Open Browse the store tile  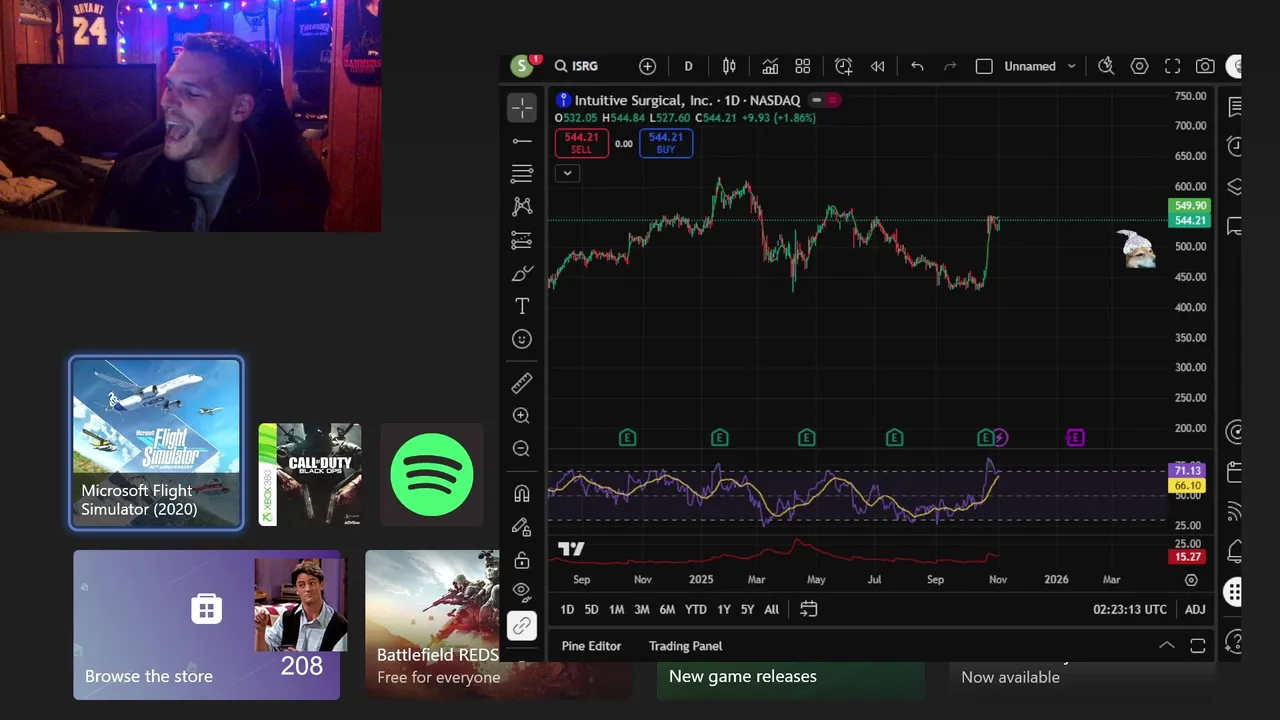tap(206, 625)
